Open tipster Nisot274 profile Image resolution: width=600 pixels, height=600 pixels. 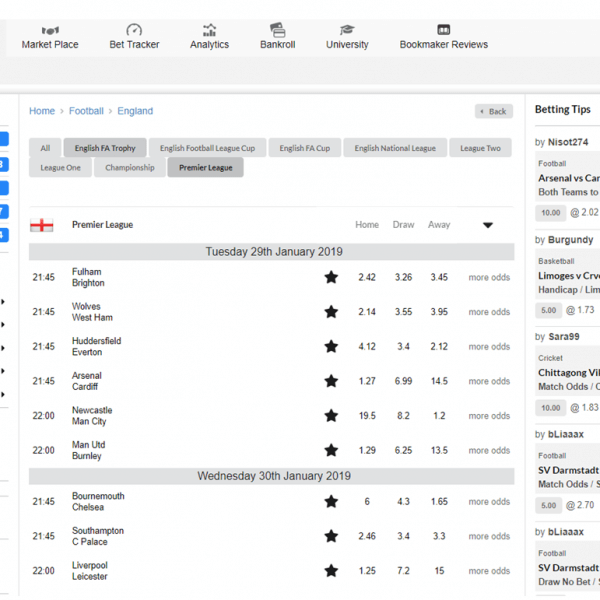pos(568,142)
